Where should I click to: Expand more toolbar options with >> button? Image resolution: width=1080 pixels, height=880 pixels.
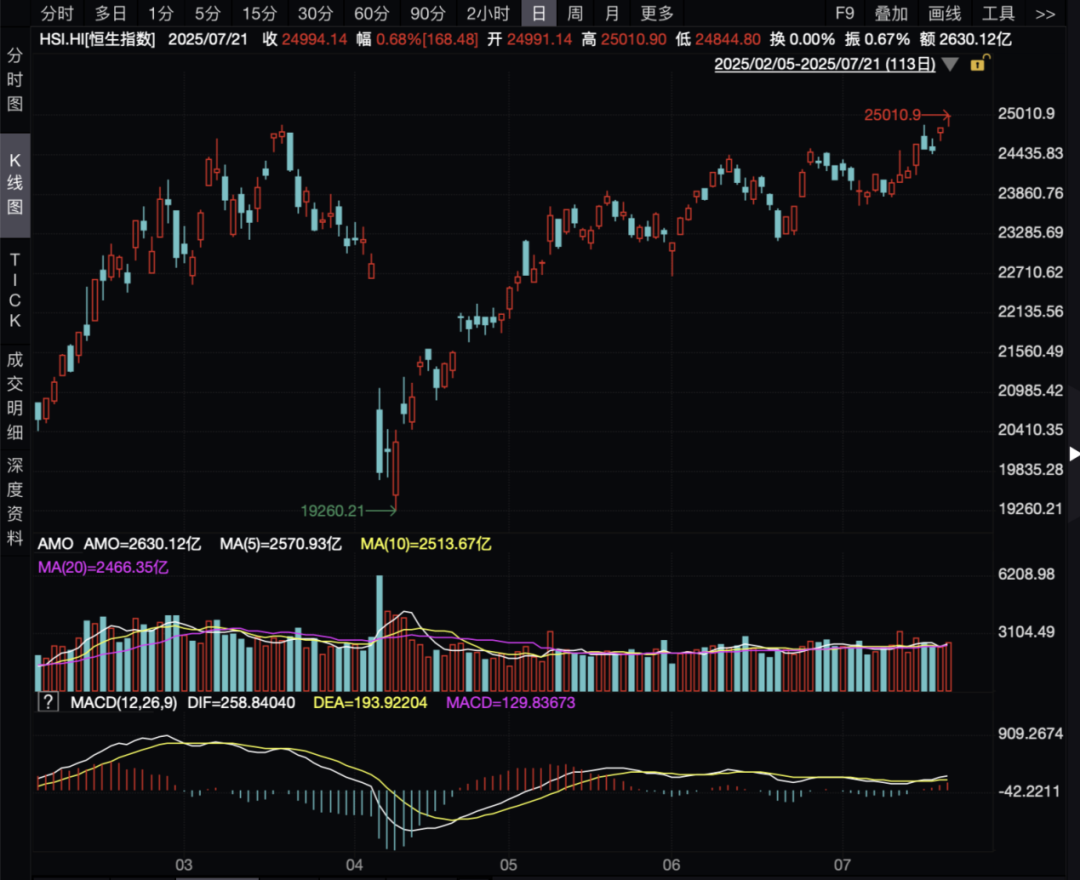tap(1044, 14)
